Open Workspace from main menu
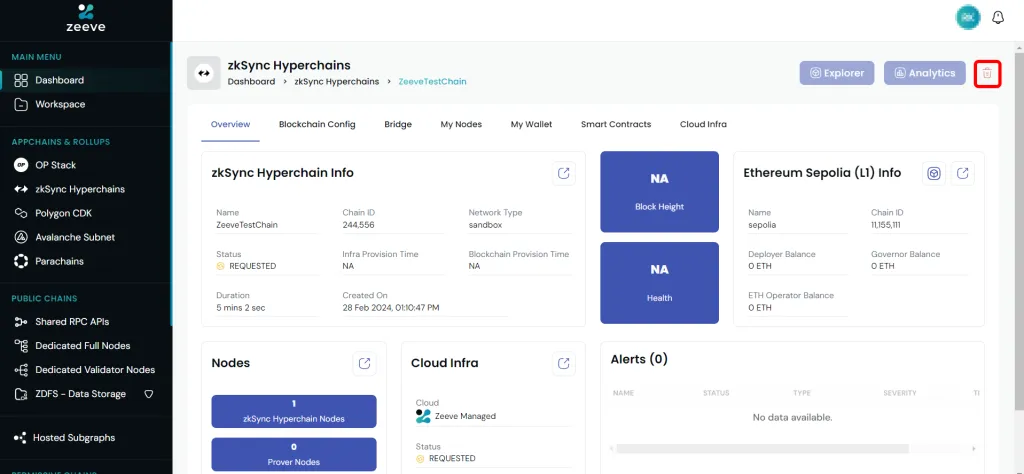This screenshot has height=474, width=1024. click(x=60, y=104)
